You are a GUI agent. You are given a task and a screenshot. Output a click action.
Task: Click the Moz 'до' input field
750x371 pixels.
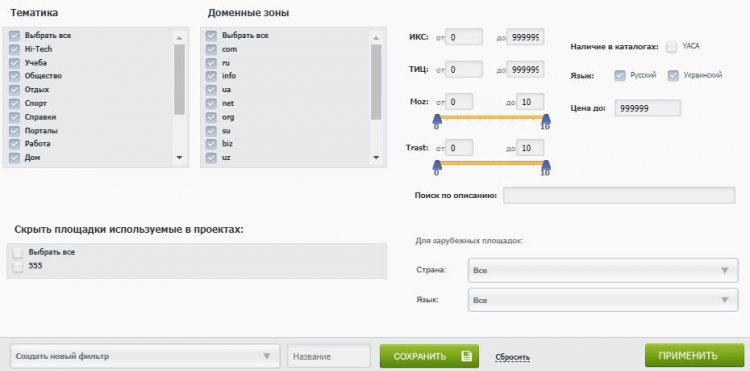point(530,101)
